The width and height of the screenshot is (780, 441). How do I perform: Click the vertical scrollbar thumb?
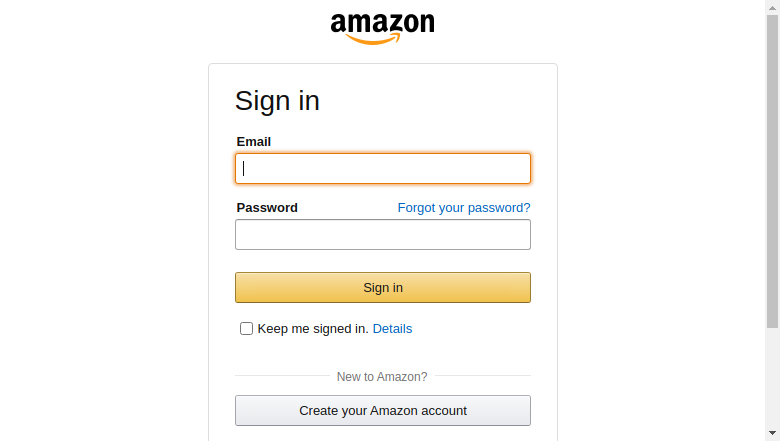tap(772, 172)
